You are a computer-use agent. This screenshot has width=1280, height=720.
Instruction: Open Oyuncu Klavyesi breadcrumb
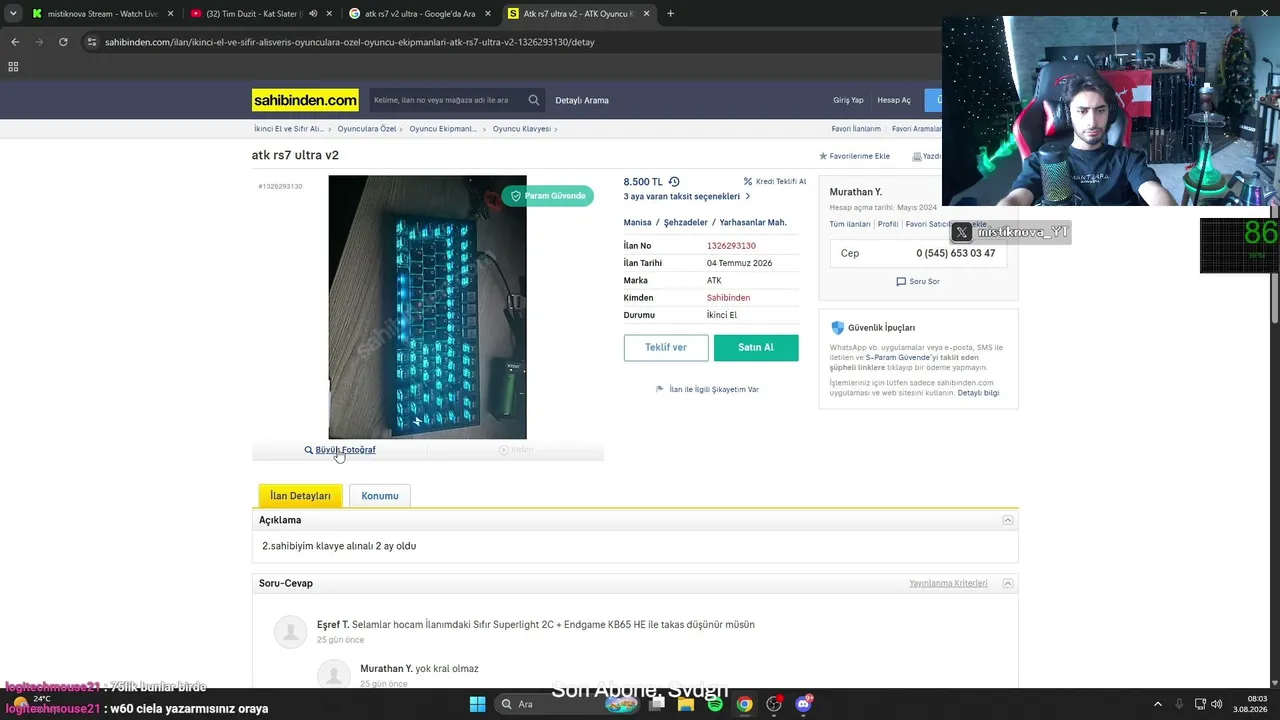522,129
